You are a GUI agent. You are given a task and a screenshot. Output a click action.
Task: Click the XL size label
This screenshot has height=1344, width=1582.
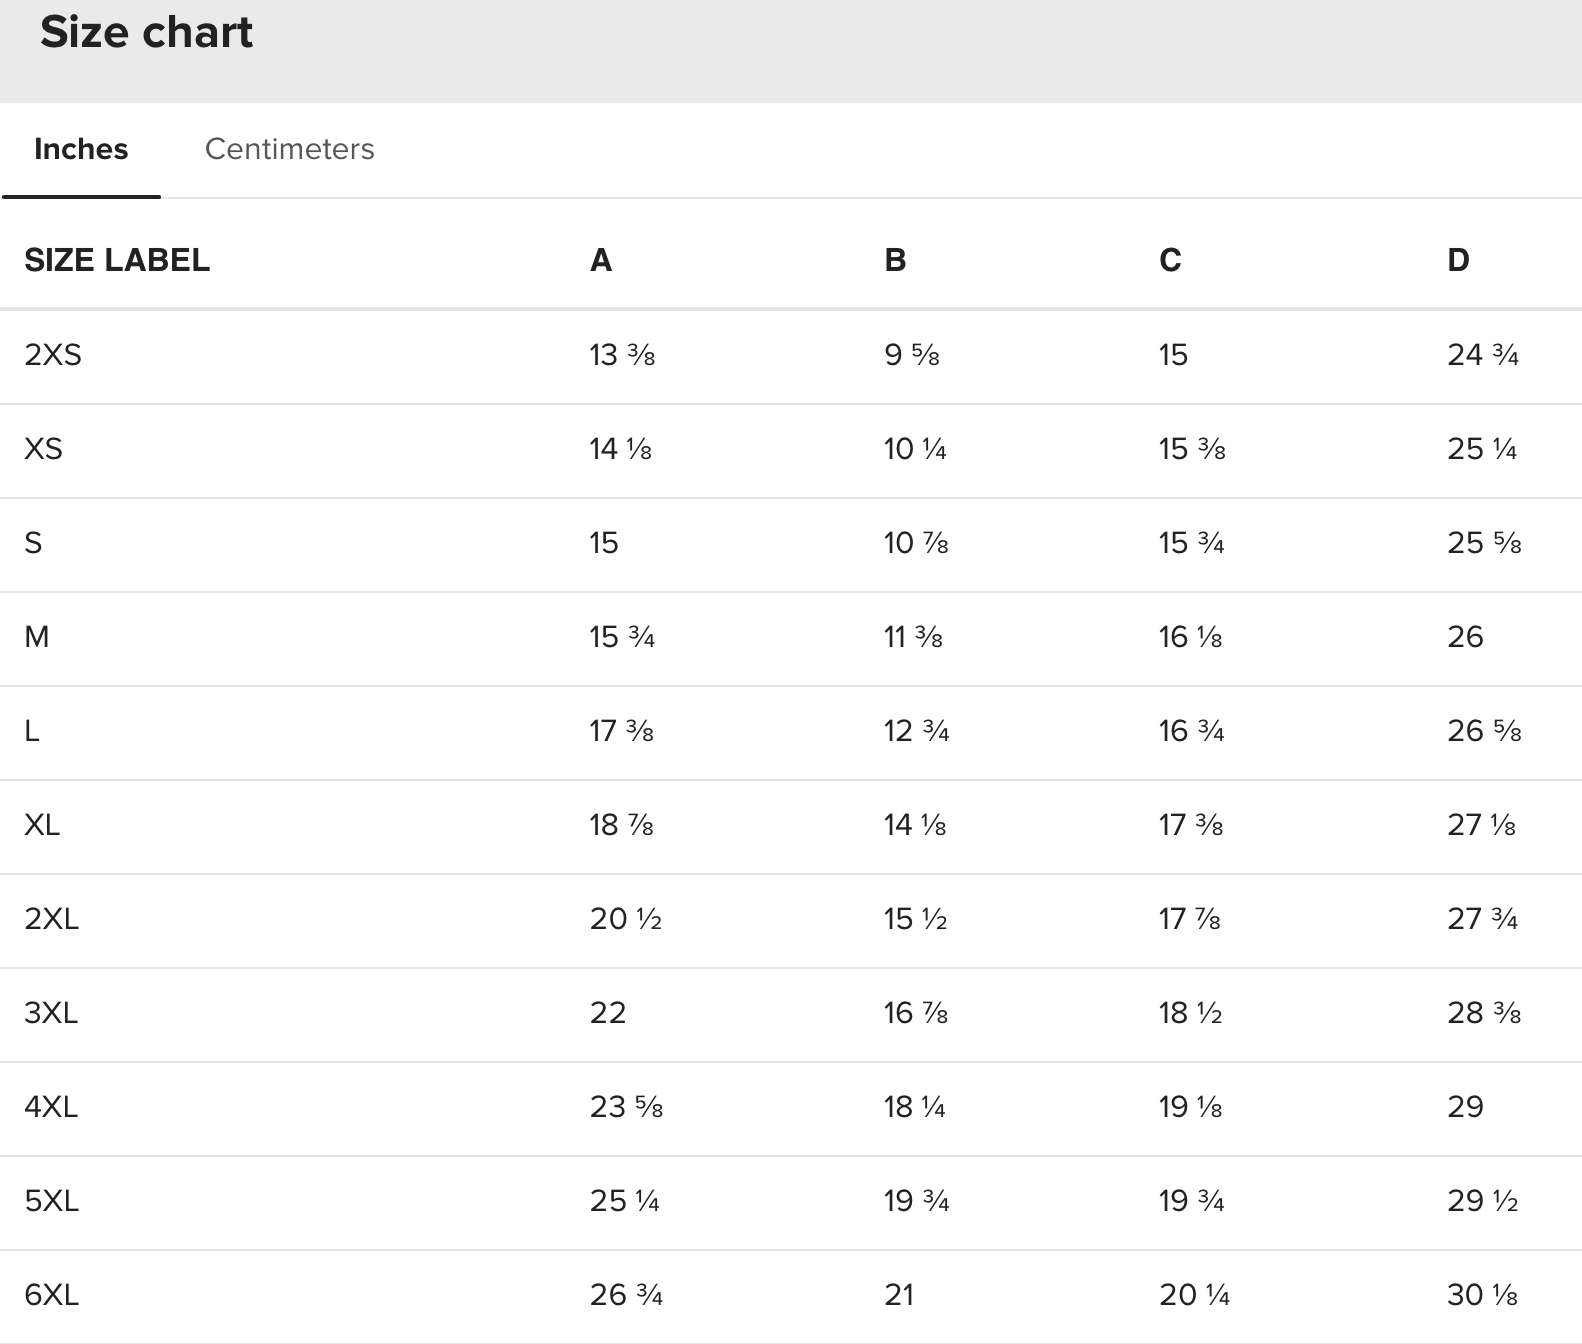pyautogui.click(x=42, y=825)
